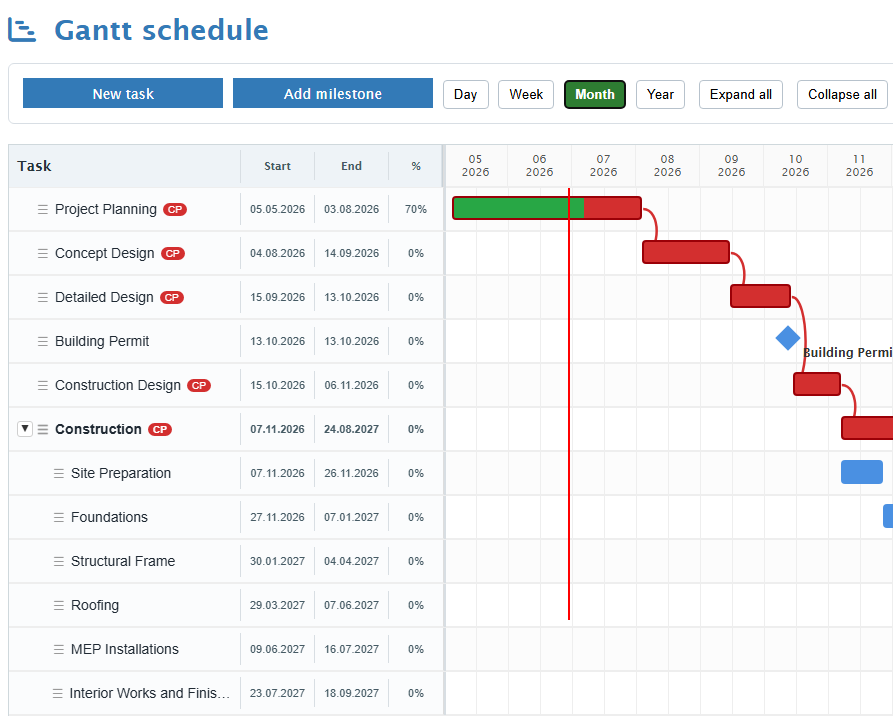Select the Detailed Design gantt bar
The image size is (893, 716).
760,296
